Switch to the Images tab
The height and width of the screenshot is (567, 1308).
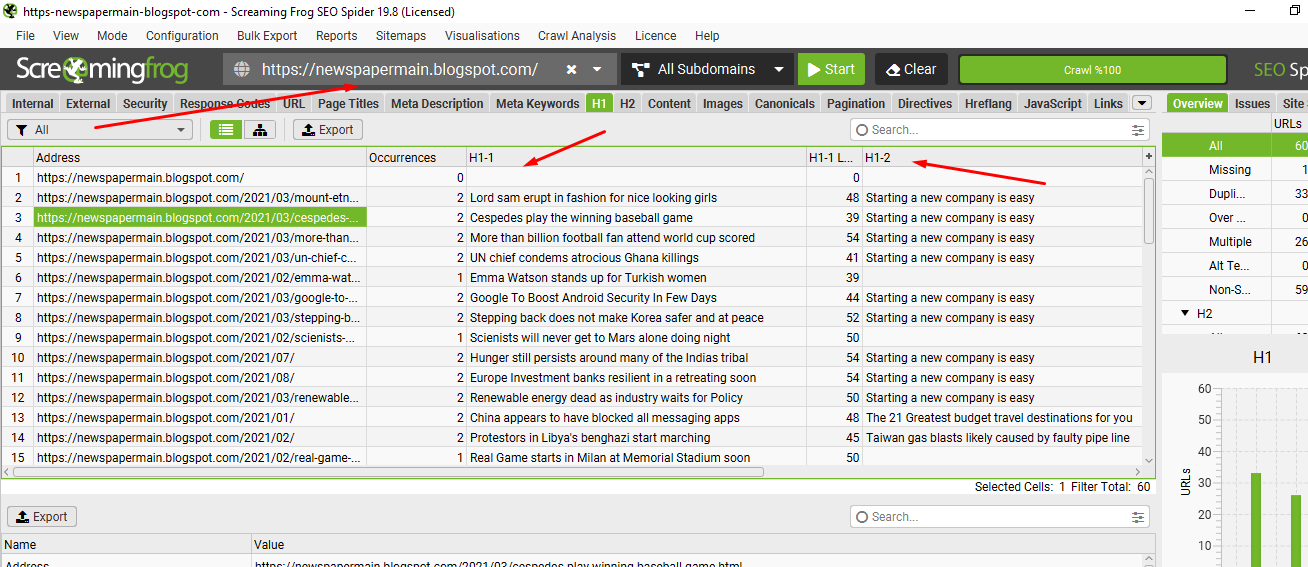(x=722, y=104)
